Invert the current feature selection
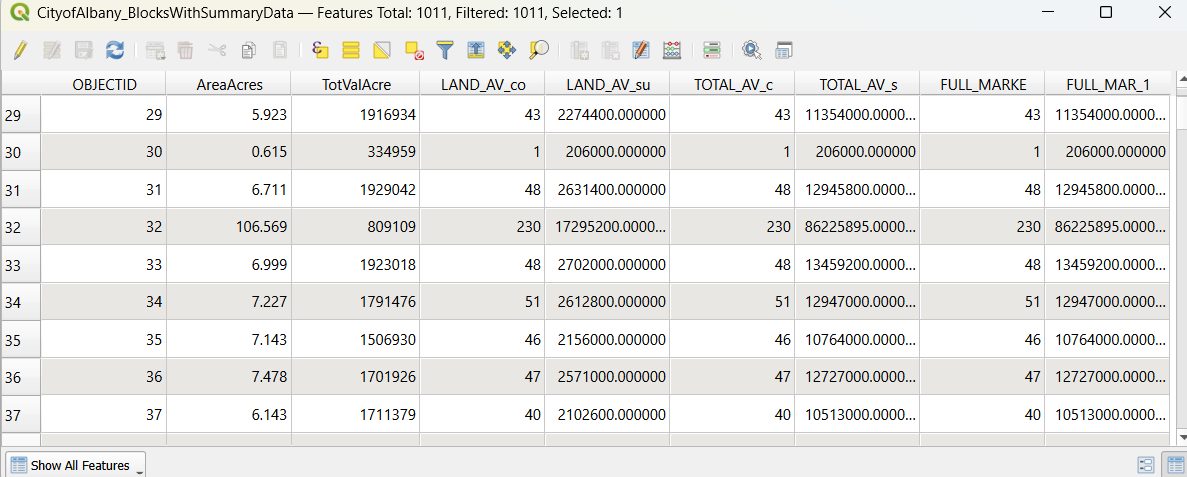 [381, 50]
